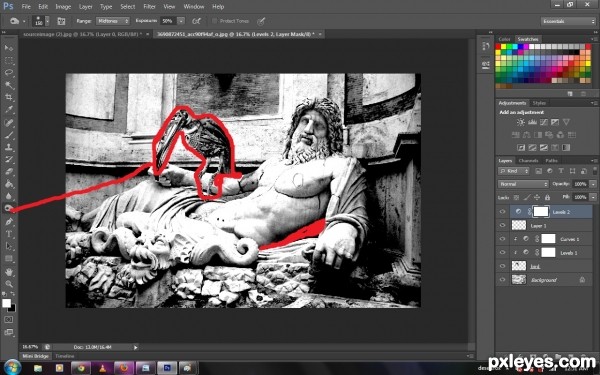Select the Blur tool
600x375 pixels.
click(8, 196)
